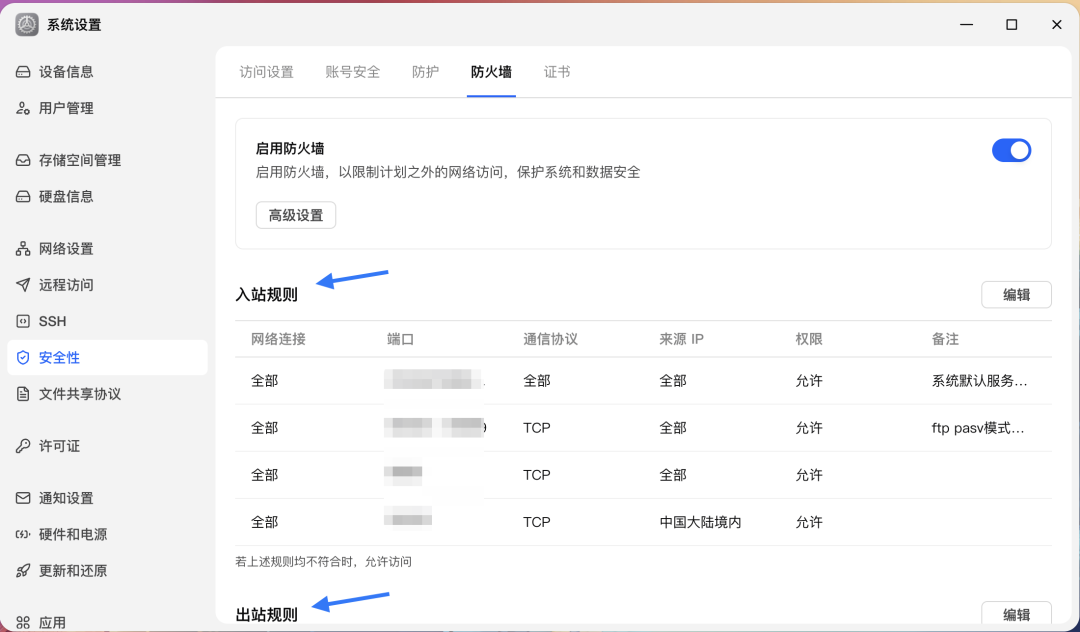Click the 许可证 key icon
The height and width of the screenshot is (632, 1080).
(x=23, y=446)
